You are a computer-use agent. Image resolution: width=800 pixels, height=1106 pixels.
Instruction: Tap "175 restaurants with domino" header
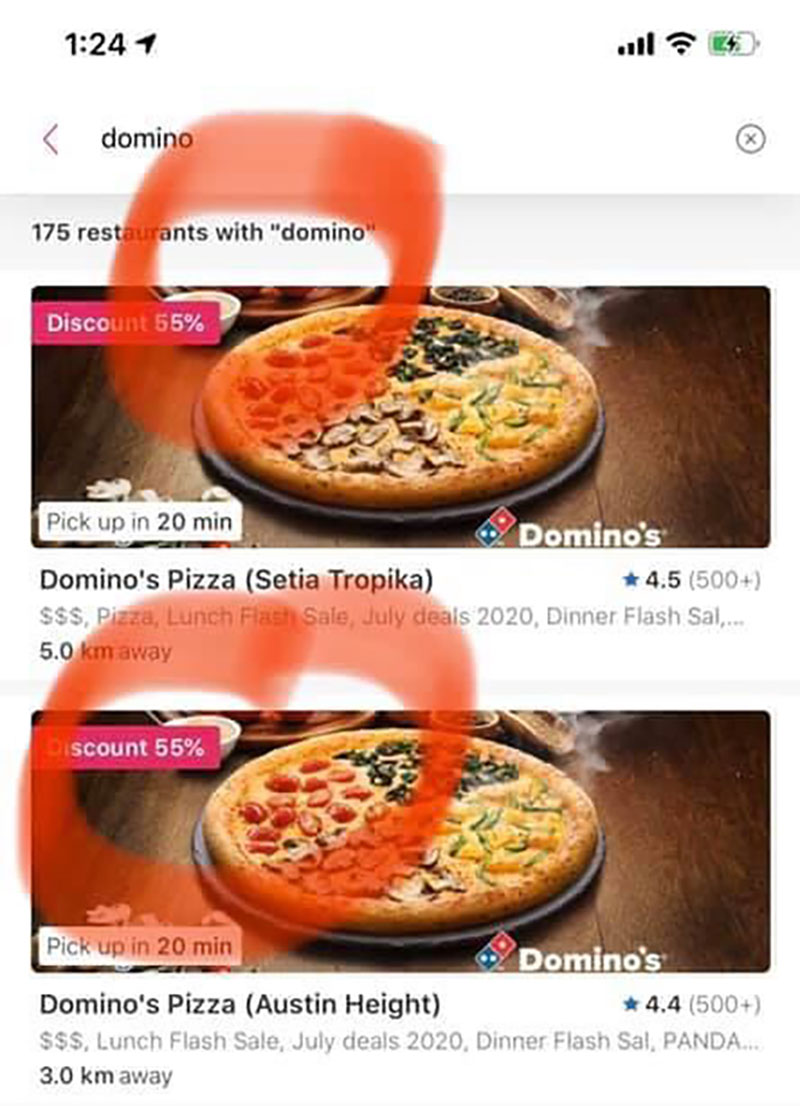tap(203, 232)
